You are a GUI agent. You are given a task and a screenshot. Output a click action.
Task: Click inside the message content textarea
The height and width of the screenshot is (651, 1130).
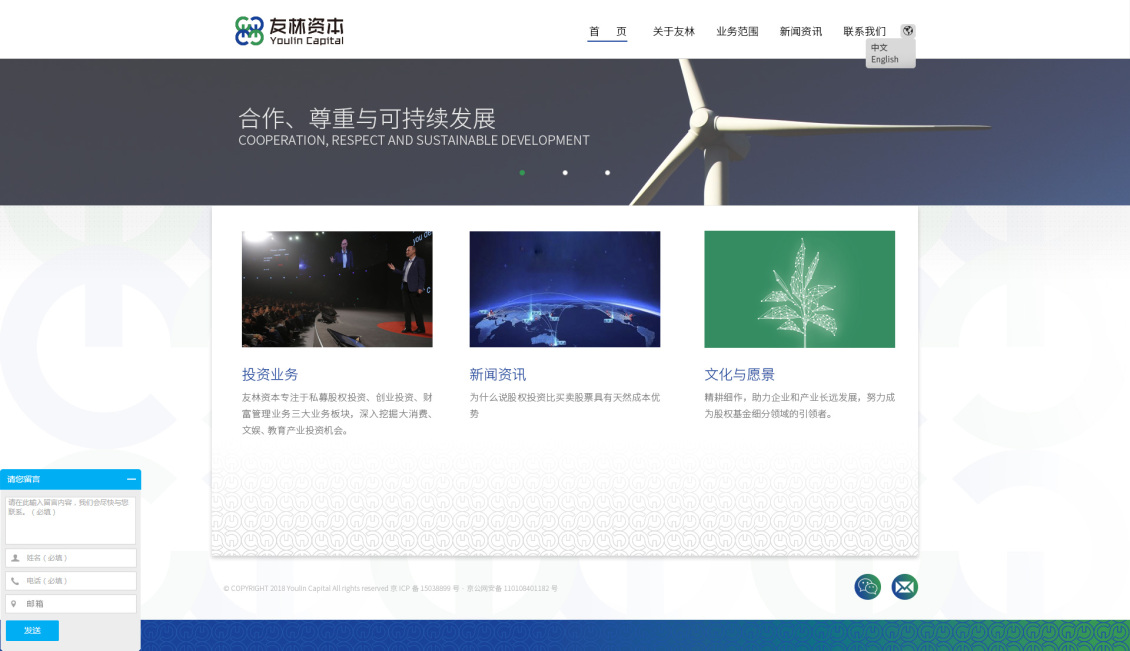pos(70,518)
